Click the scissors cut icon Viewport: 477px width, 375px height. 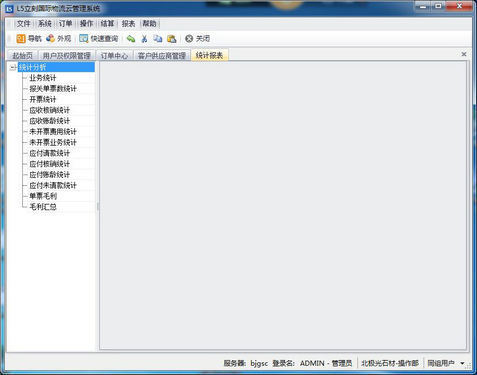(x=144, y=39)
